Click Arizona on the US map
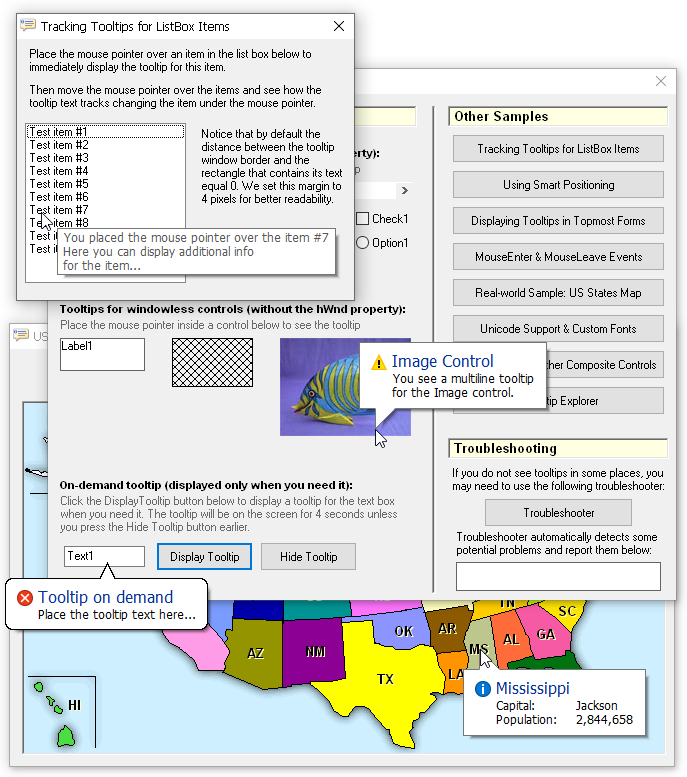 (255, 653)
